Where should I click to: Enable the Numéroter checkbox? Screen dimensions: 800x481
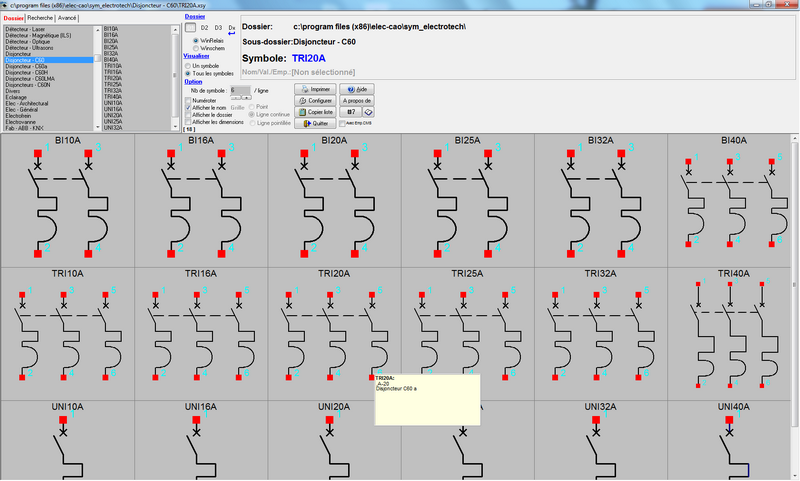coord(188,100)
